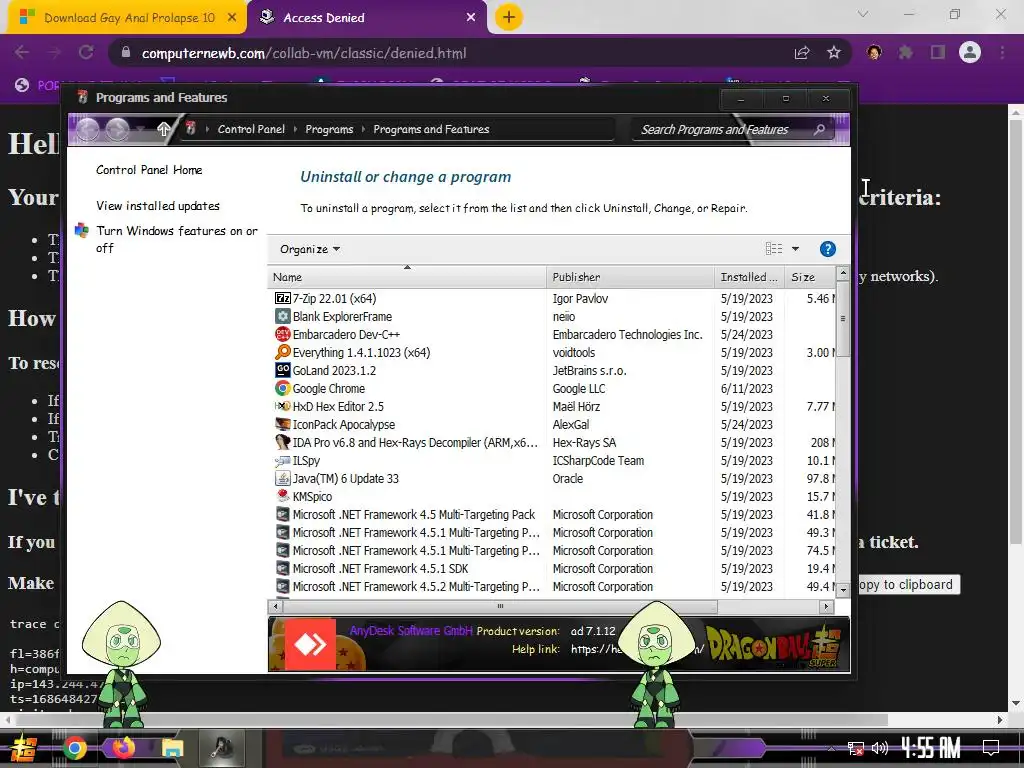Select Microsoft .NET Framework 4.5 Multi-Targeting Pack
Viewport: 1024px width, 768px height.
(x=414, y=515)
